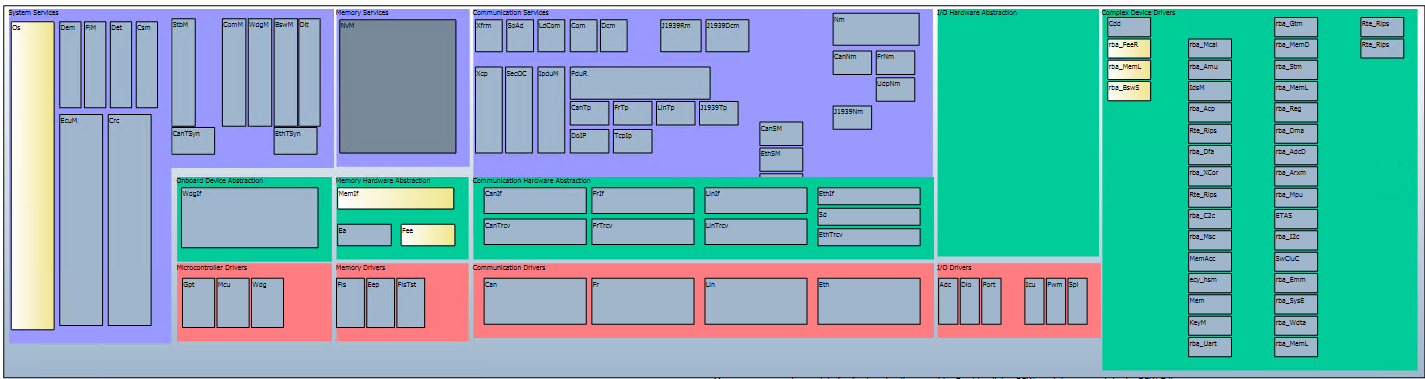Select the LinTp module block
Screen dimensions: 1425x379
pos(675,113)
